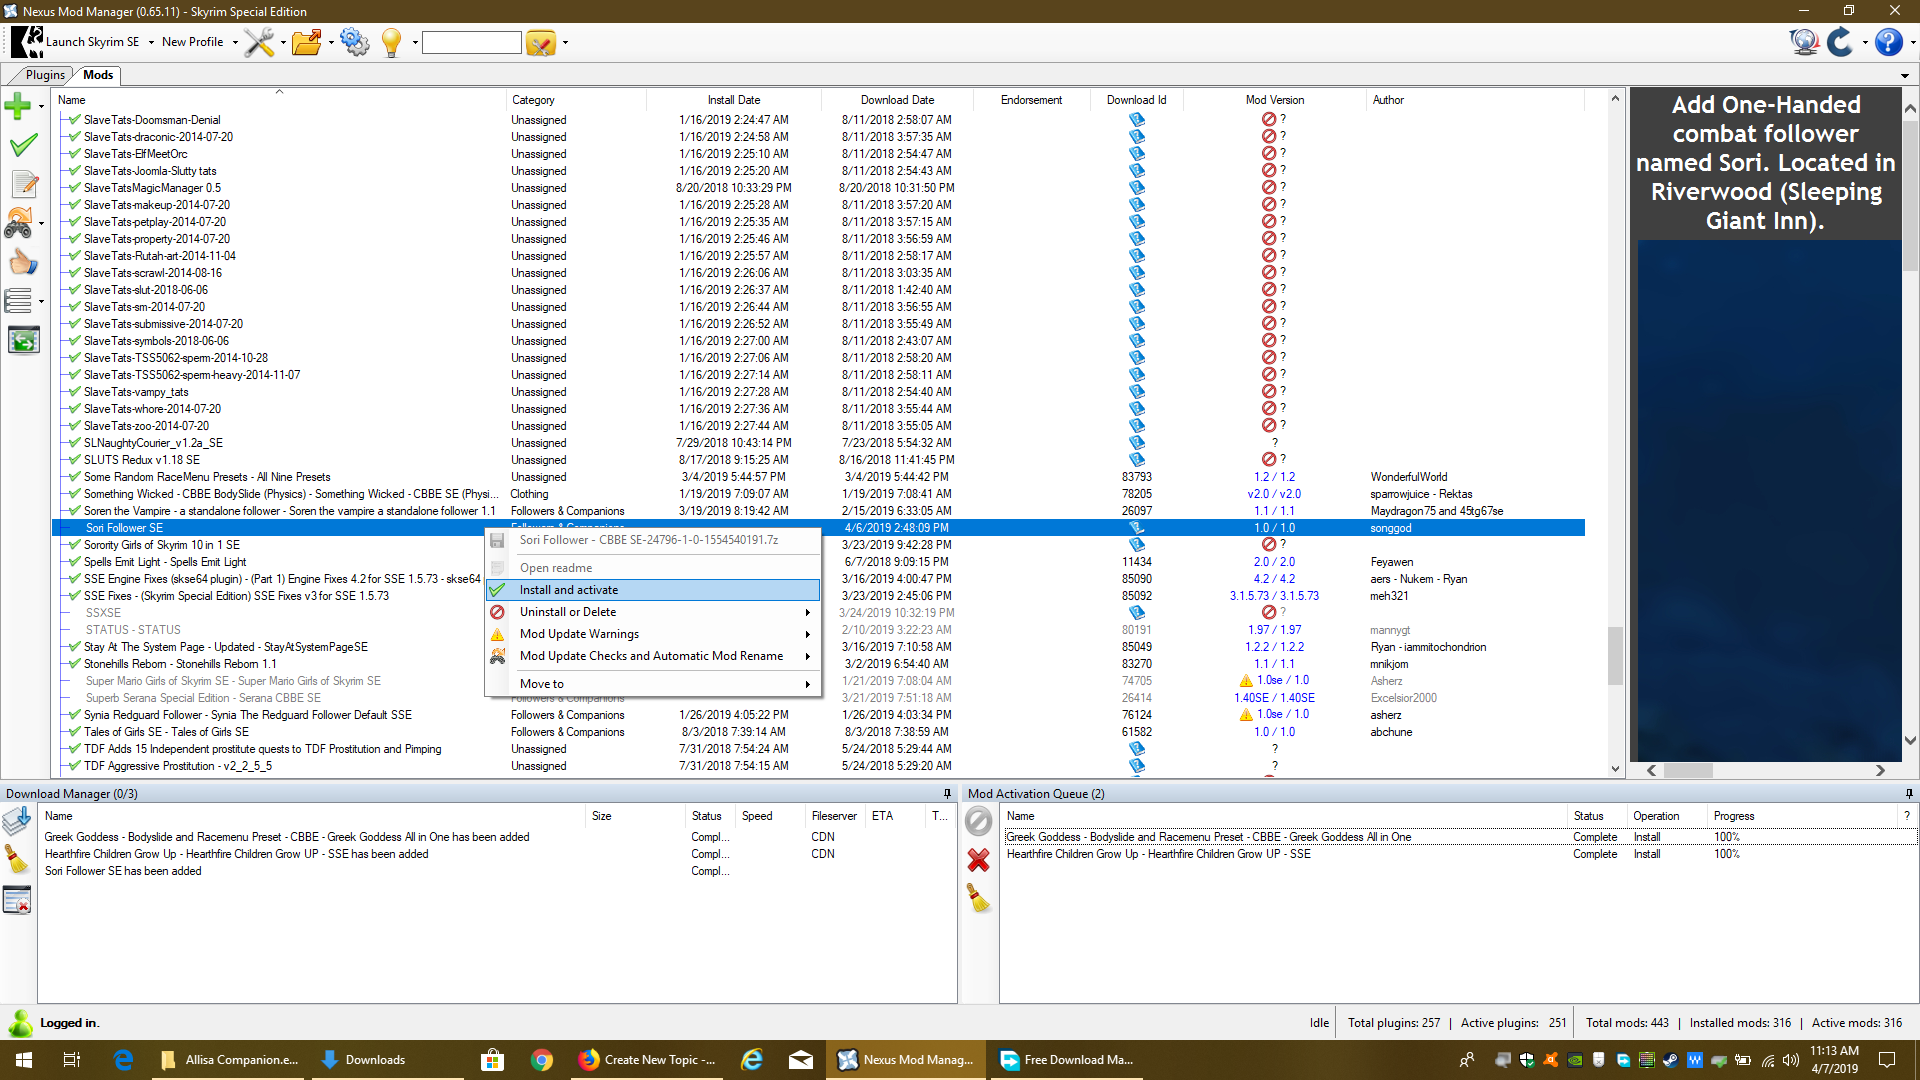The height and width of the screenshot is (1080, 1920).
Task: Click Sori Follower CBBE SE archive entry in menu
Action: (x=653, y=540)
